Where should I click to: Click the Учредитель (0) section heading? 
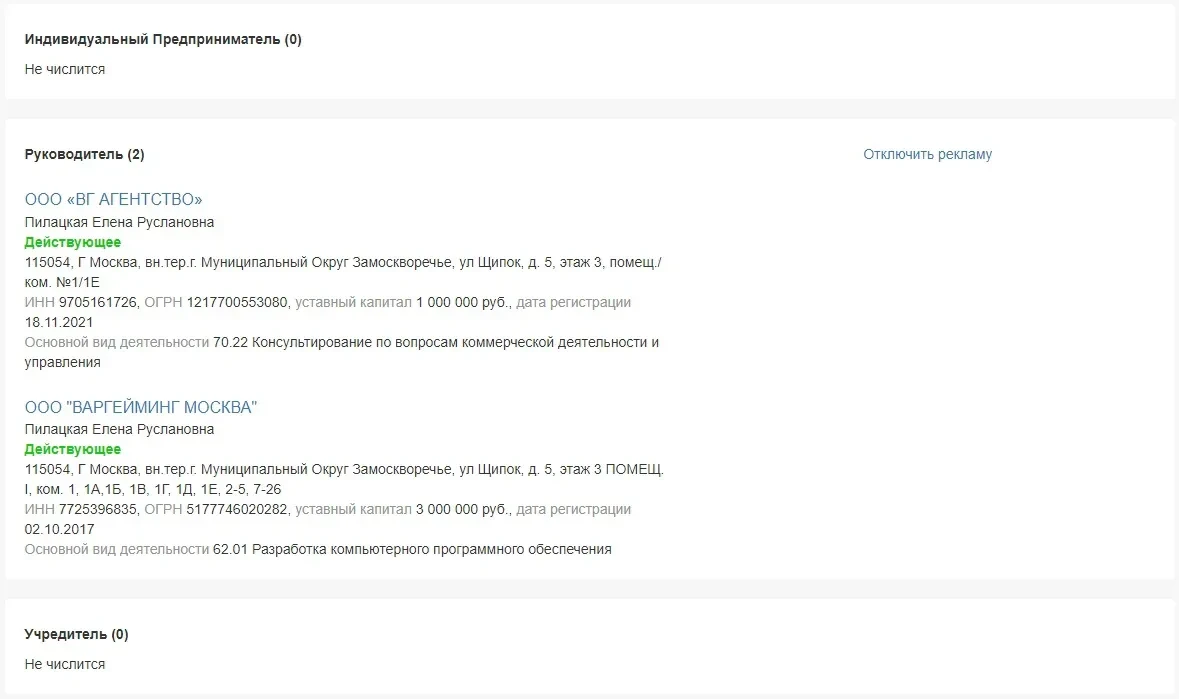(x=76, y=635)
